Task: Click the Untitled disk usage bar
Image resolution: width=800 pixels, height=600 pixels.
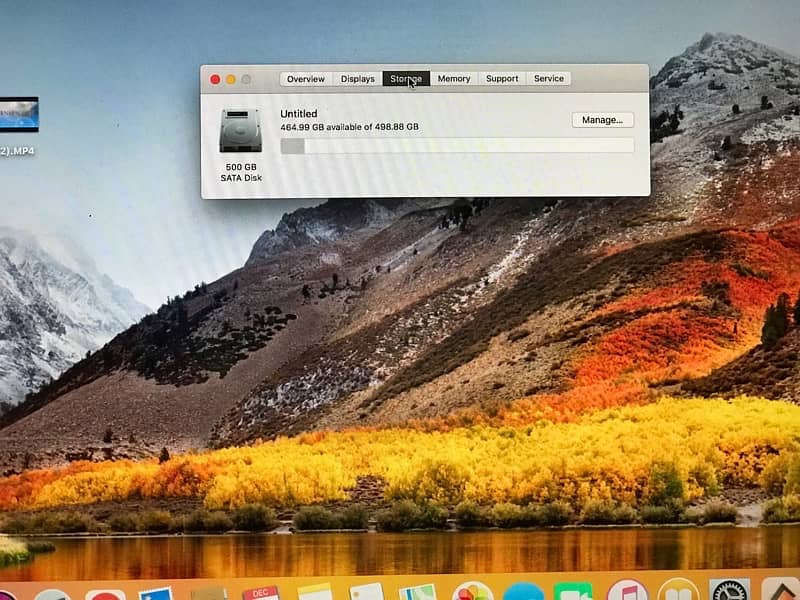Action: 457,146
